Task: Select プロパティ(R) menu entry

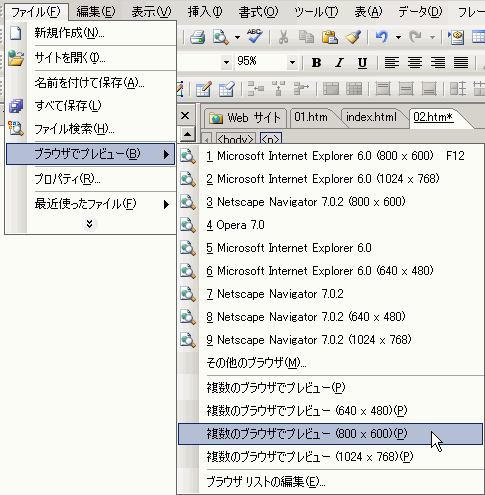Action: (91, 179)
